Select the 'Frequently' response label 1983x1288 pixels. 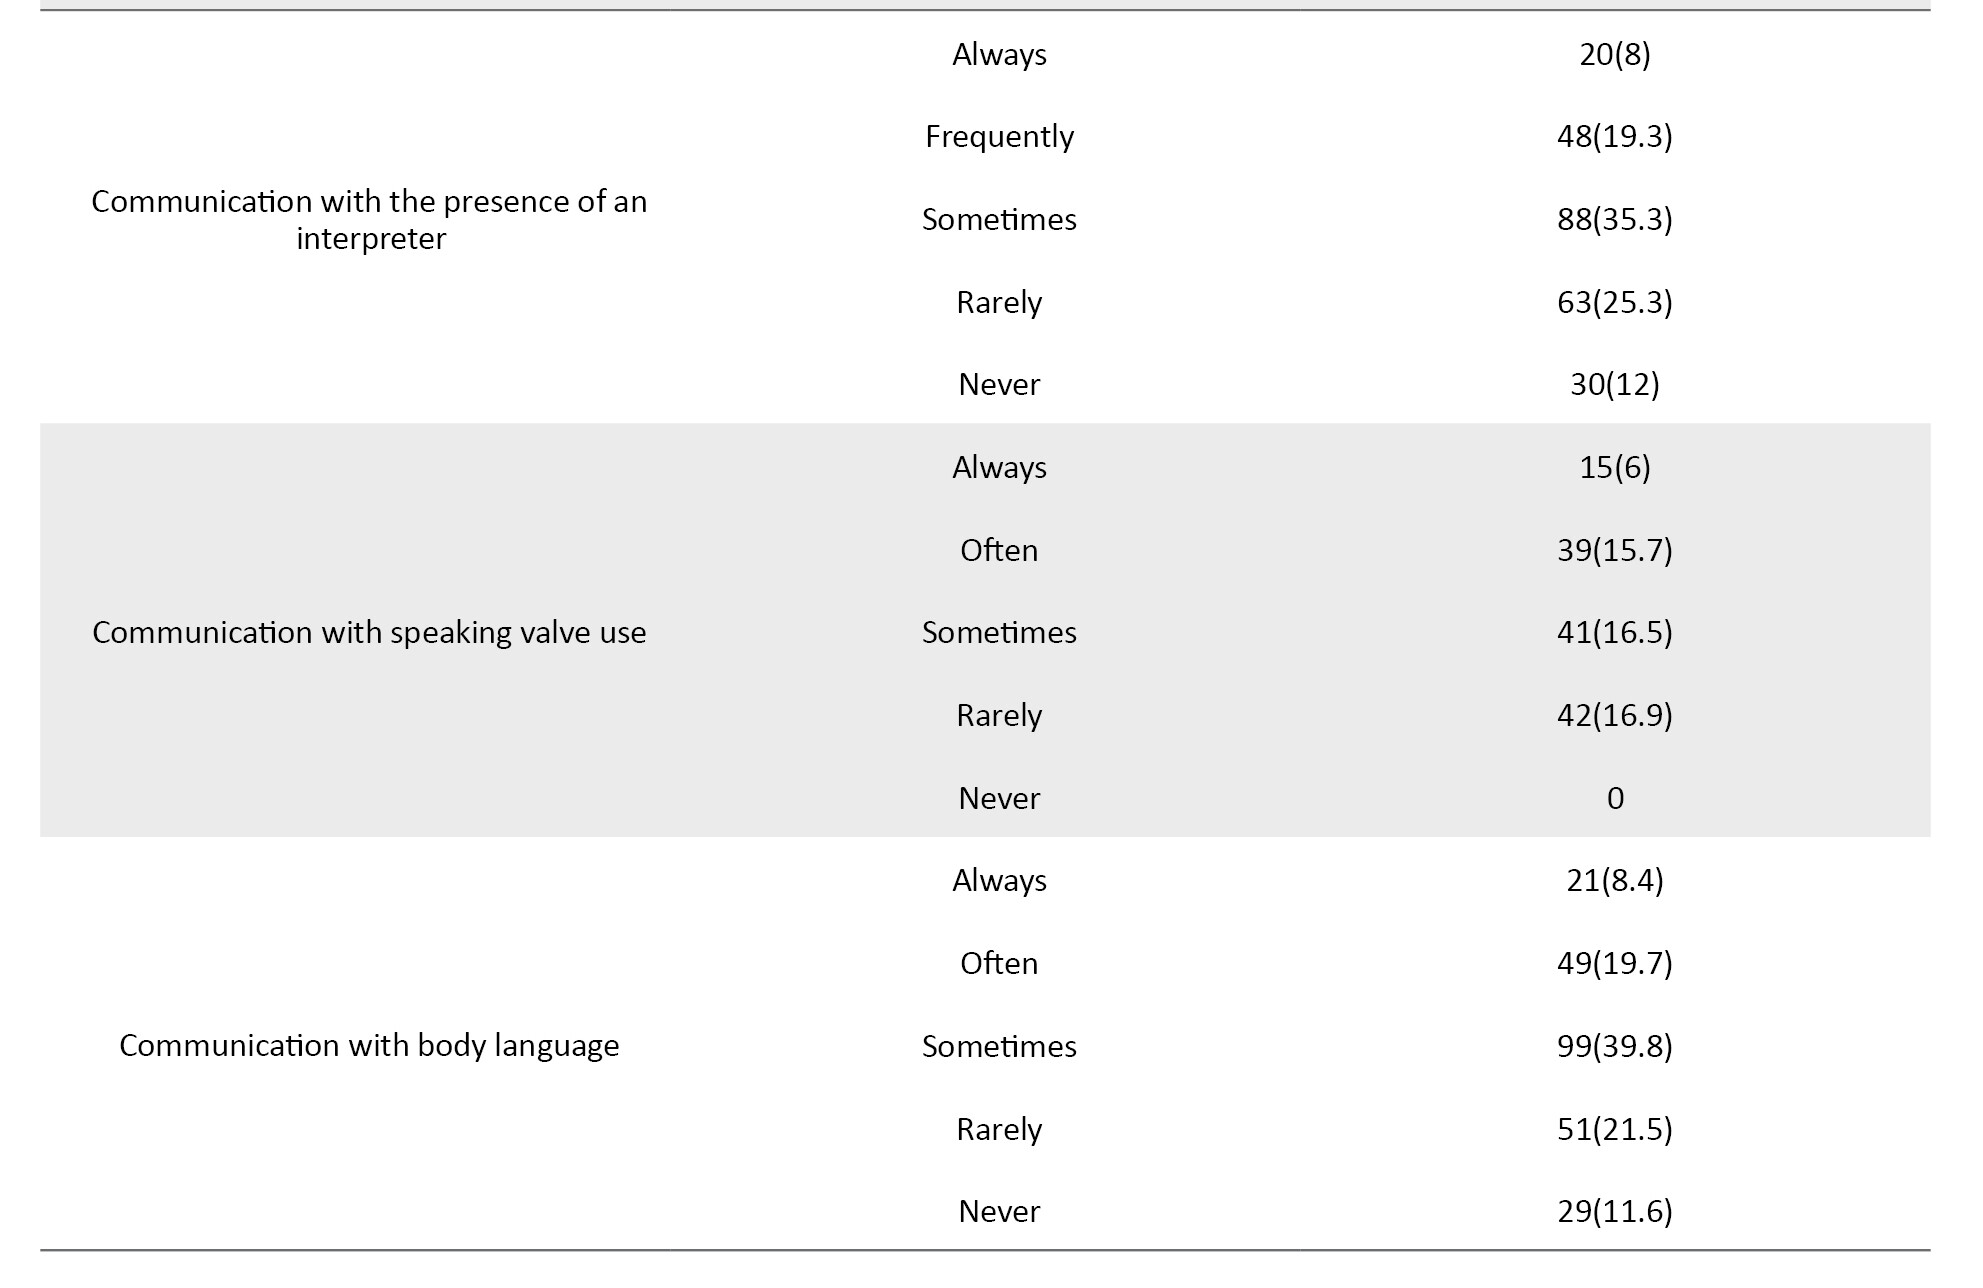click(999, 137)
